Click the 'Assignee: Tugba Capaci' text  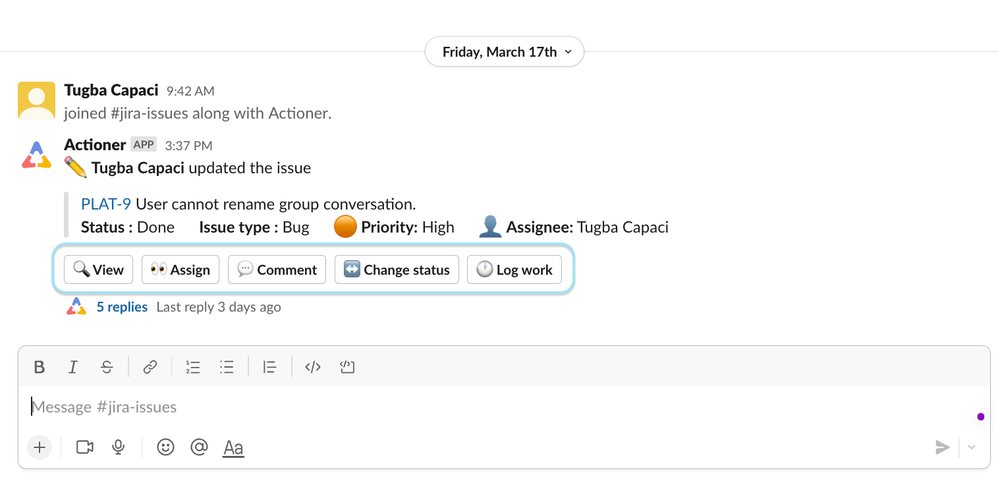(x=587, y=227)
